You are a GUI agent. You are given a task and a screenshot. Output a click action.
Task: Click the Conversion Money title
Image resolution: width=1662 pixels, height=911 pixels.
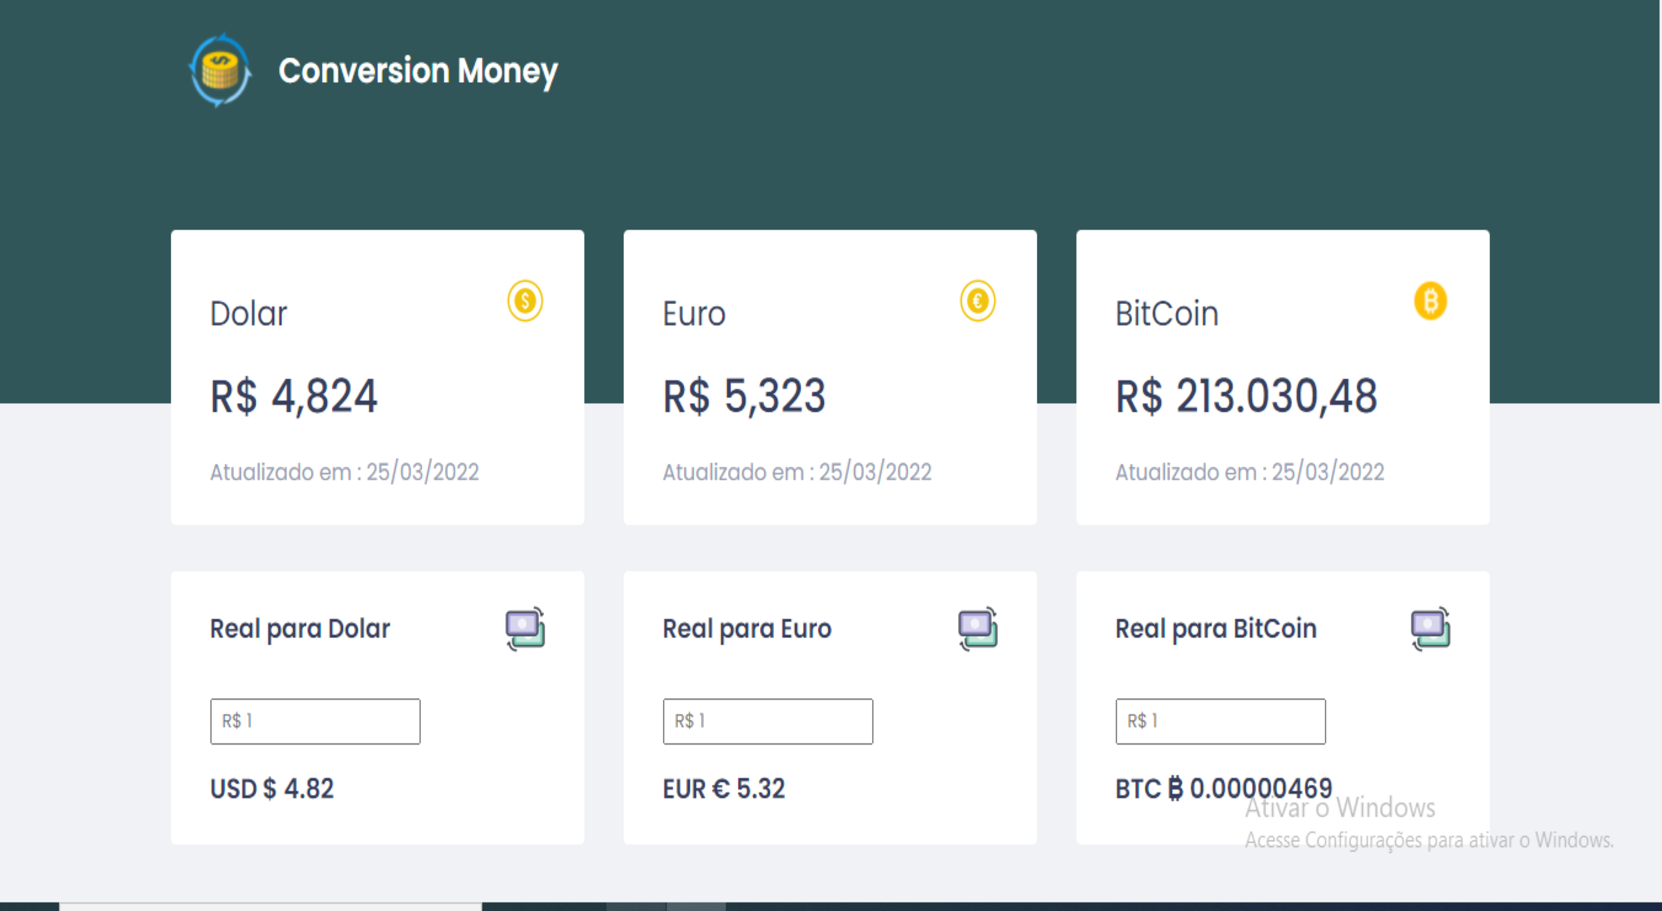click(x=418, y=70)
